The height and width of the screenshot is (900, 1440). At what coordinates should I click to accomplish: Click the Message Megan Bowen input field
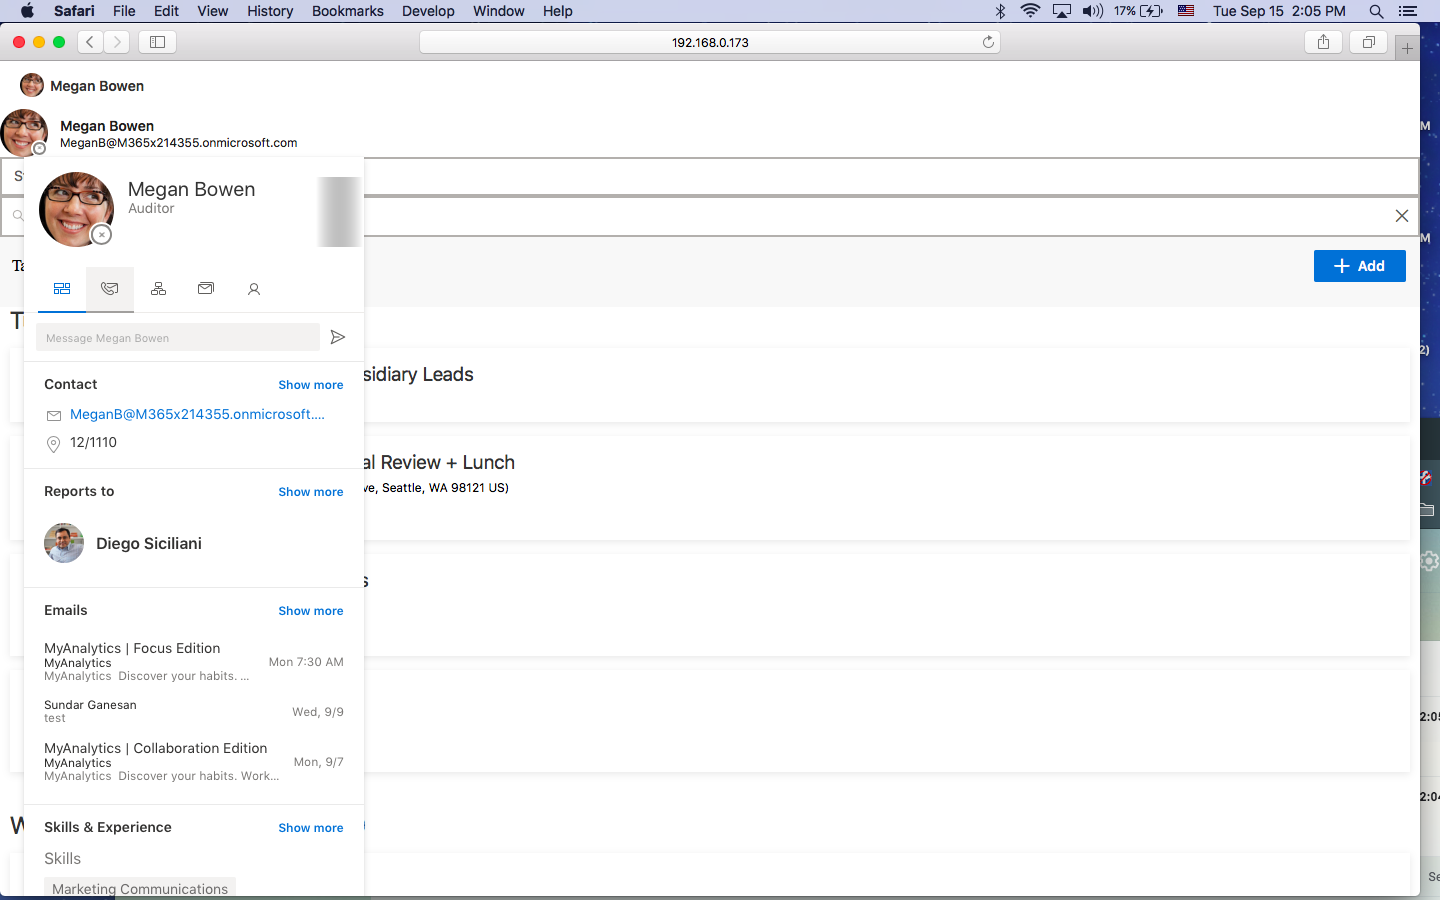click(x=177, y=337)
